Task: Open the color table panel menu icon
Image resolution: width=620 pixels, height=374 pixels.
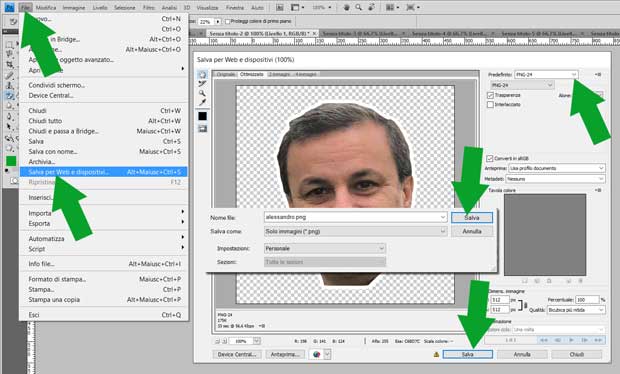Action: tap(598, 190)
